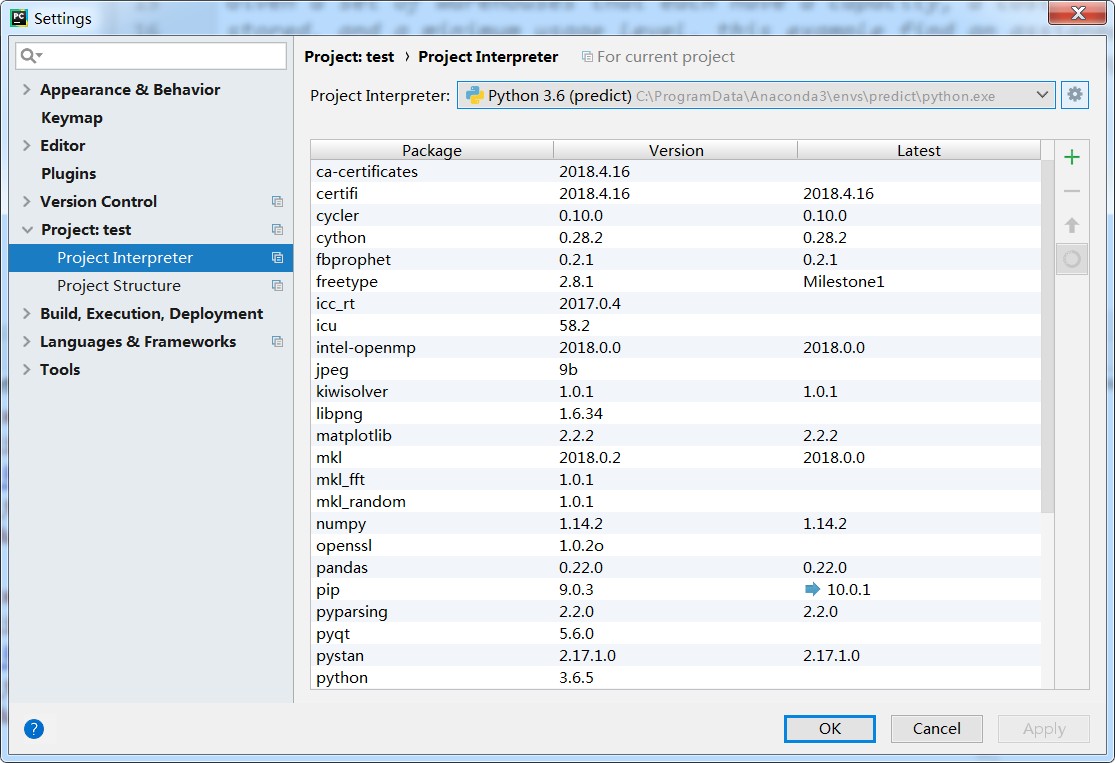Expand Languages & Frameworks section
Screen dimensions: 1115x763
[26, 341]
